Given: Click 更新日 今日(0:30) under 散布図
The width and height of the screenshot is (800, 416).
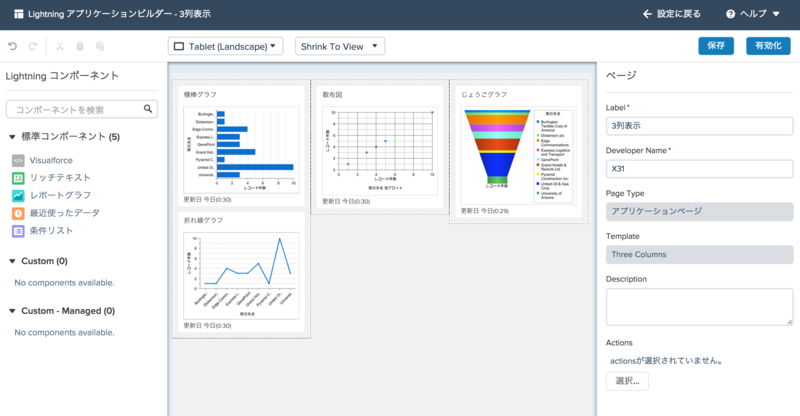Looking at the screenshot, I should click(x=346, y=202).
